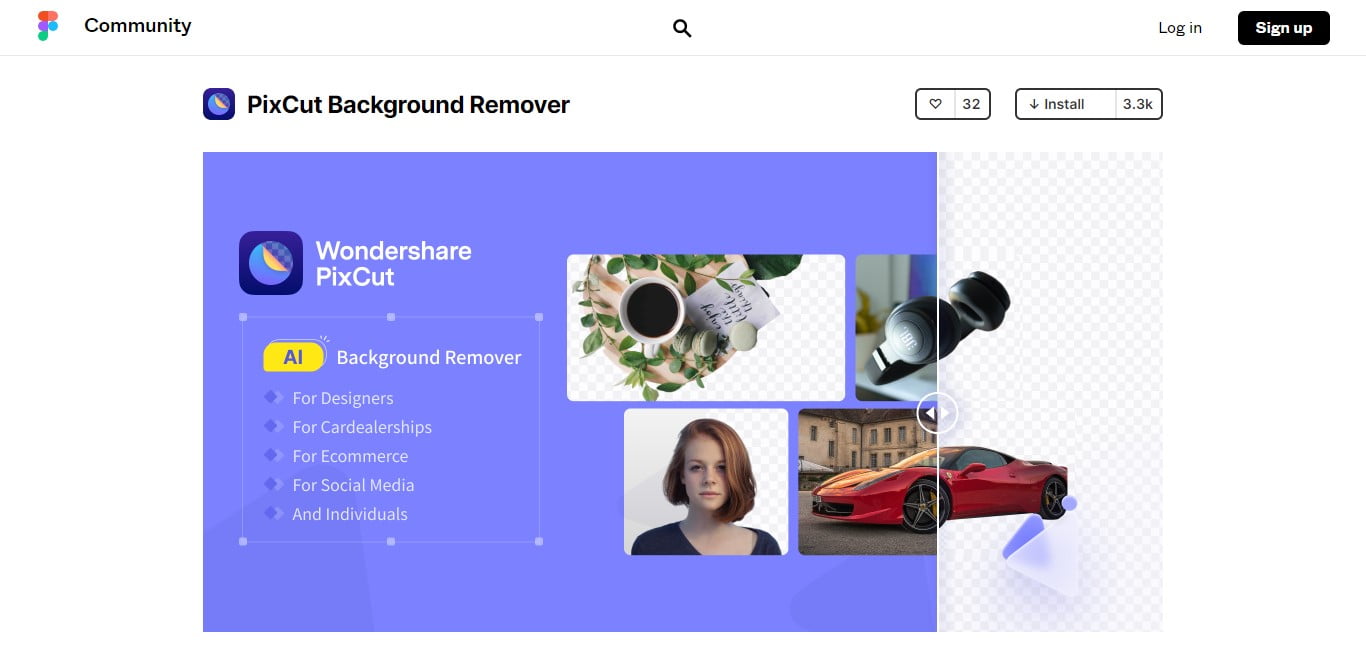Viewport: 1366px width, 657px height.
Task: Click the PixCut Background Remover title heading
Action: (408, 104)
